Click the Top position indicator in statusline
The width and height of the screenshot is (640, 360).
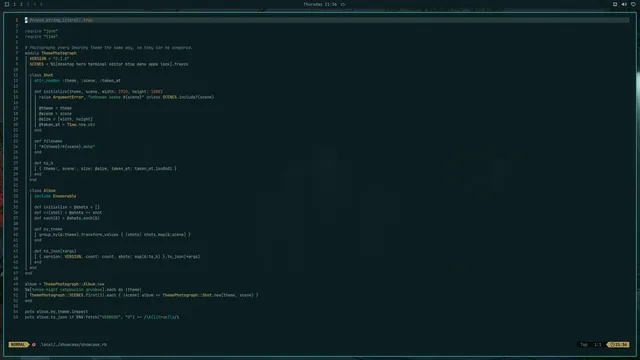pyautogui.click(x=584, y=344)
